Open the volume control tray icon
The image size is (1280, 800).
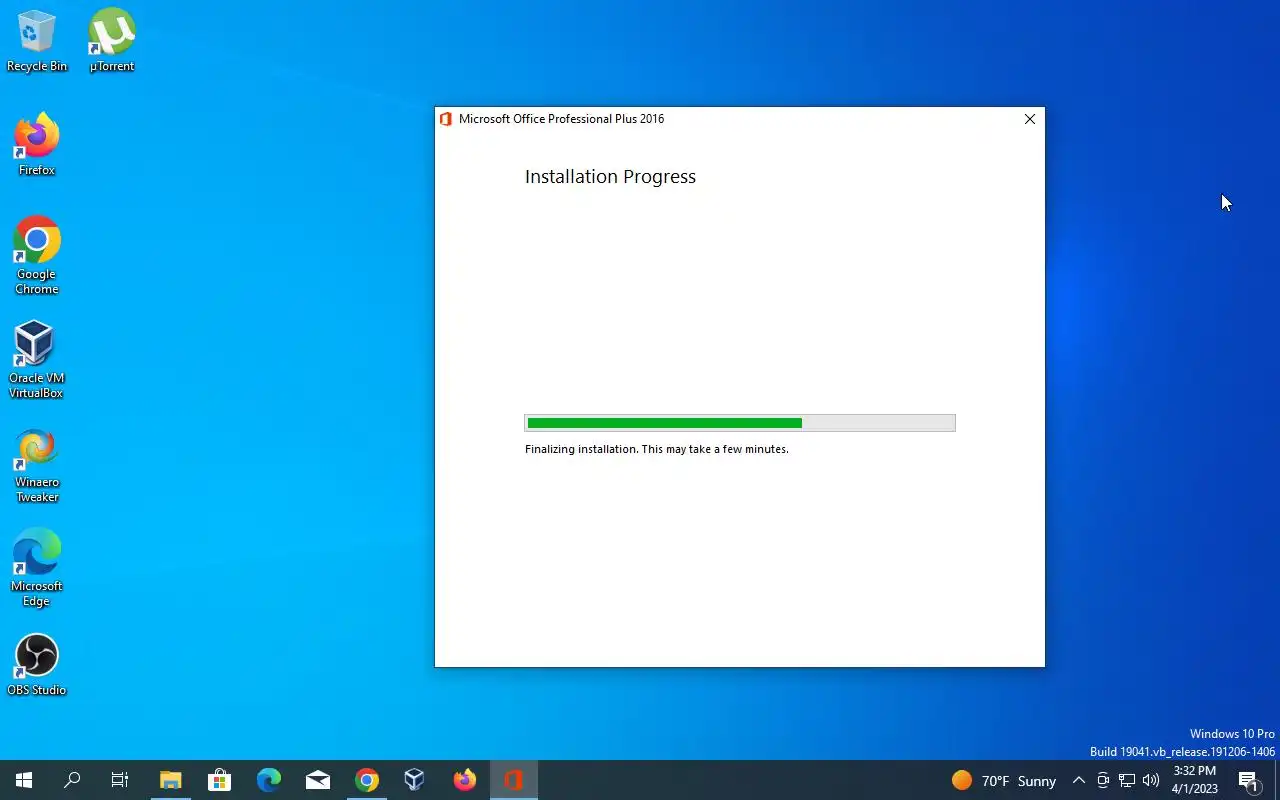(x=1151, y=780)
